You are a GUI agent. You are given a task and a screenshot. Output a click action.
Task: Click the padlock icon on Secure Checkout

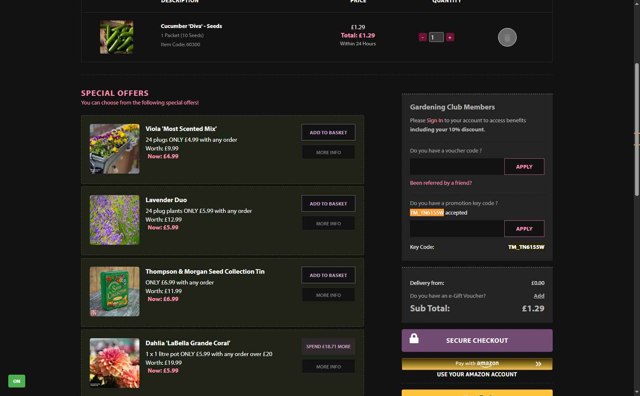coord(414,338)
